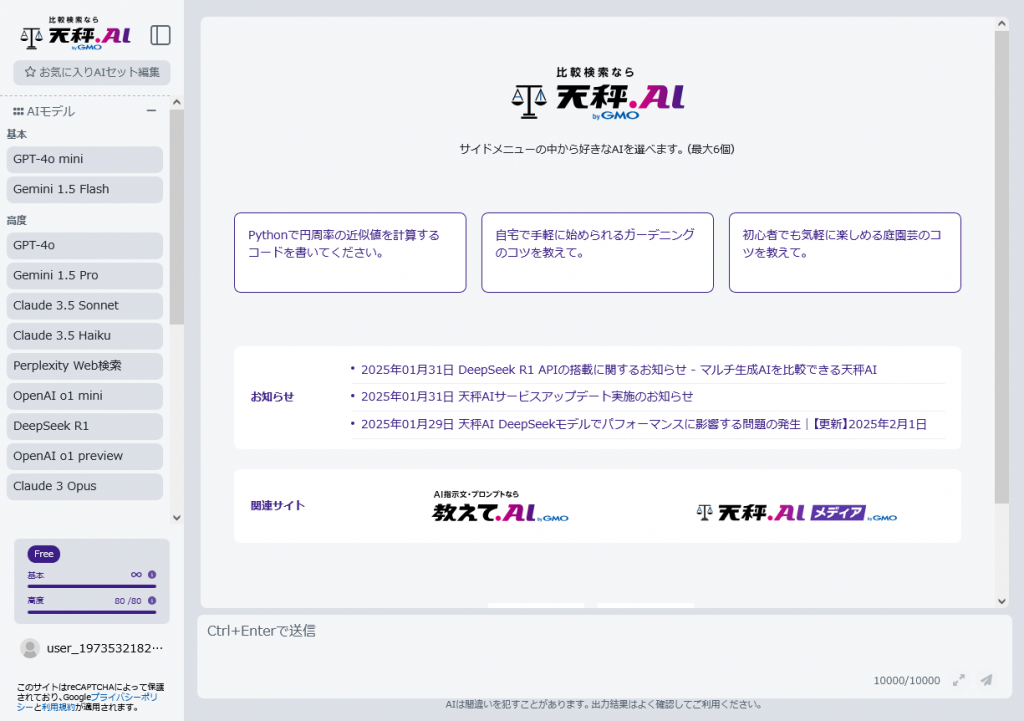Viewport: 1024px width, 721px height.
Task: Collapse the sidebar with the panel icon
Action: (x=160, y=35)
